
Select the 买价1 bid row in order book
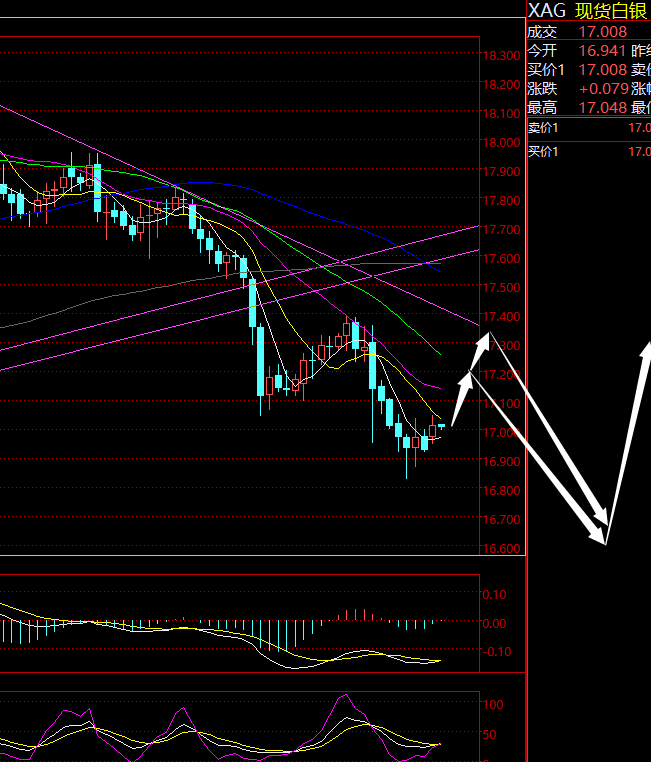click(588, 151)
